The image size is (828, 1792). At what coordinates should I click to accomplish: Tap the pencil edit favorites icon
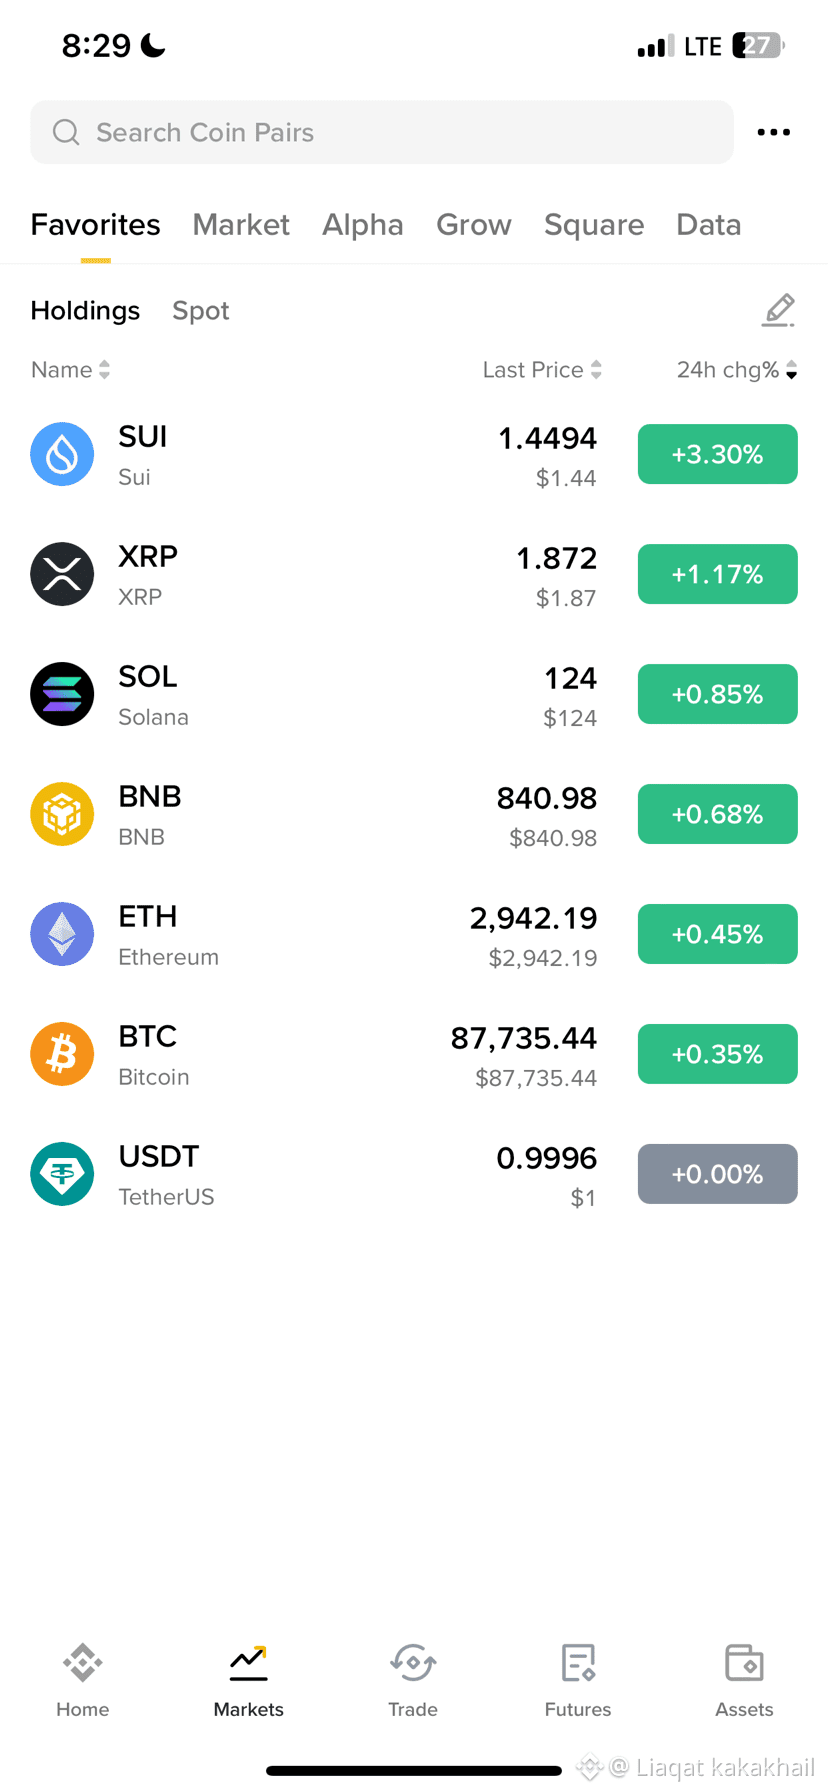click(778, 310)
